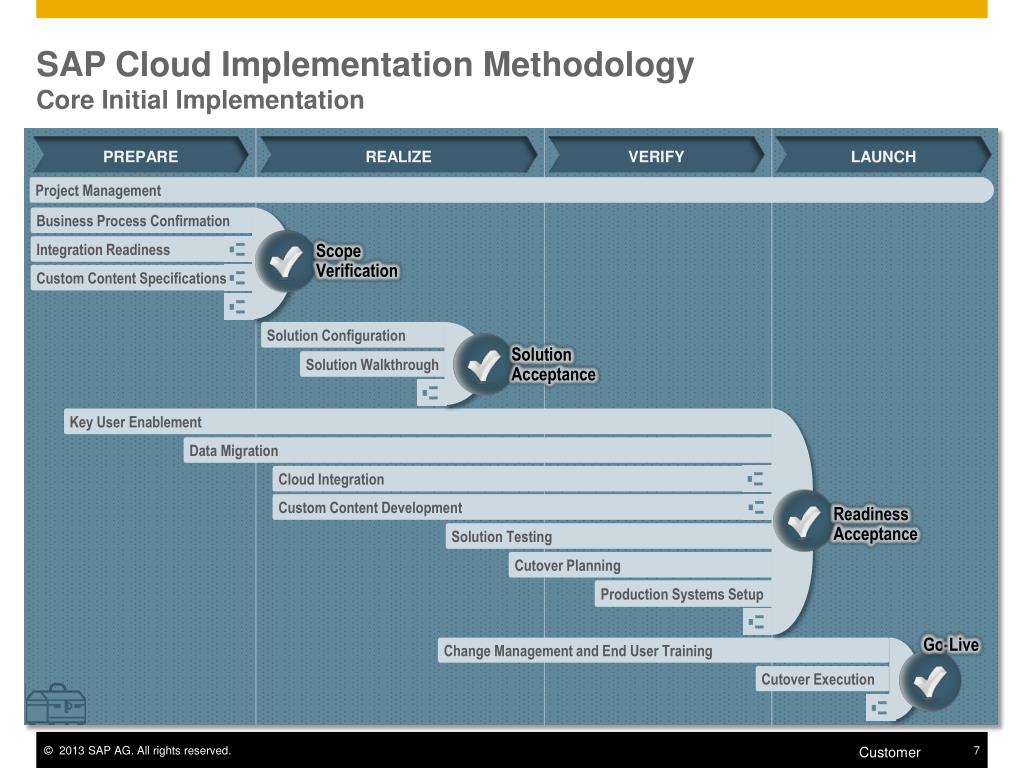
Task: Click the hierarchy icon on Custom Content Development row
Action: pos(756,507)
